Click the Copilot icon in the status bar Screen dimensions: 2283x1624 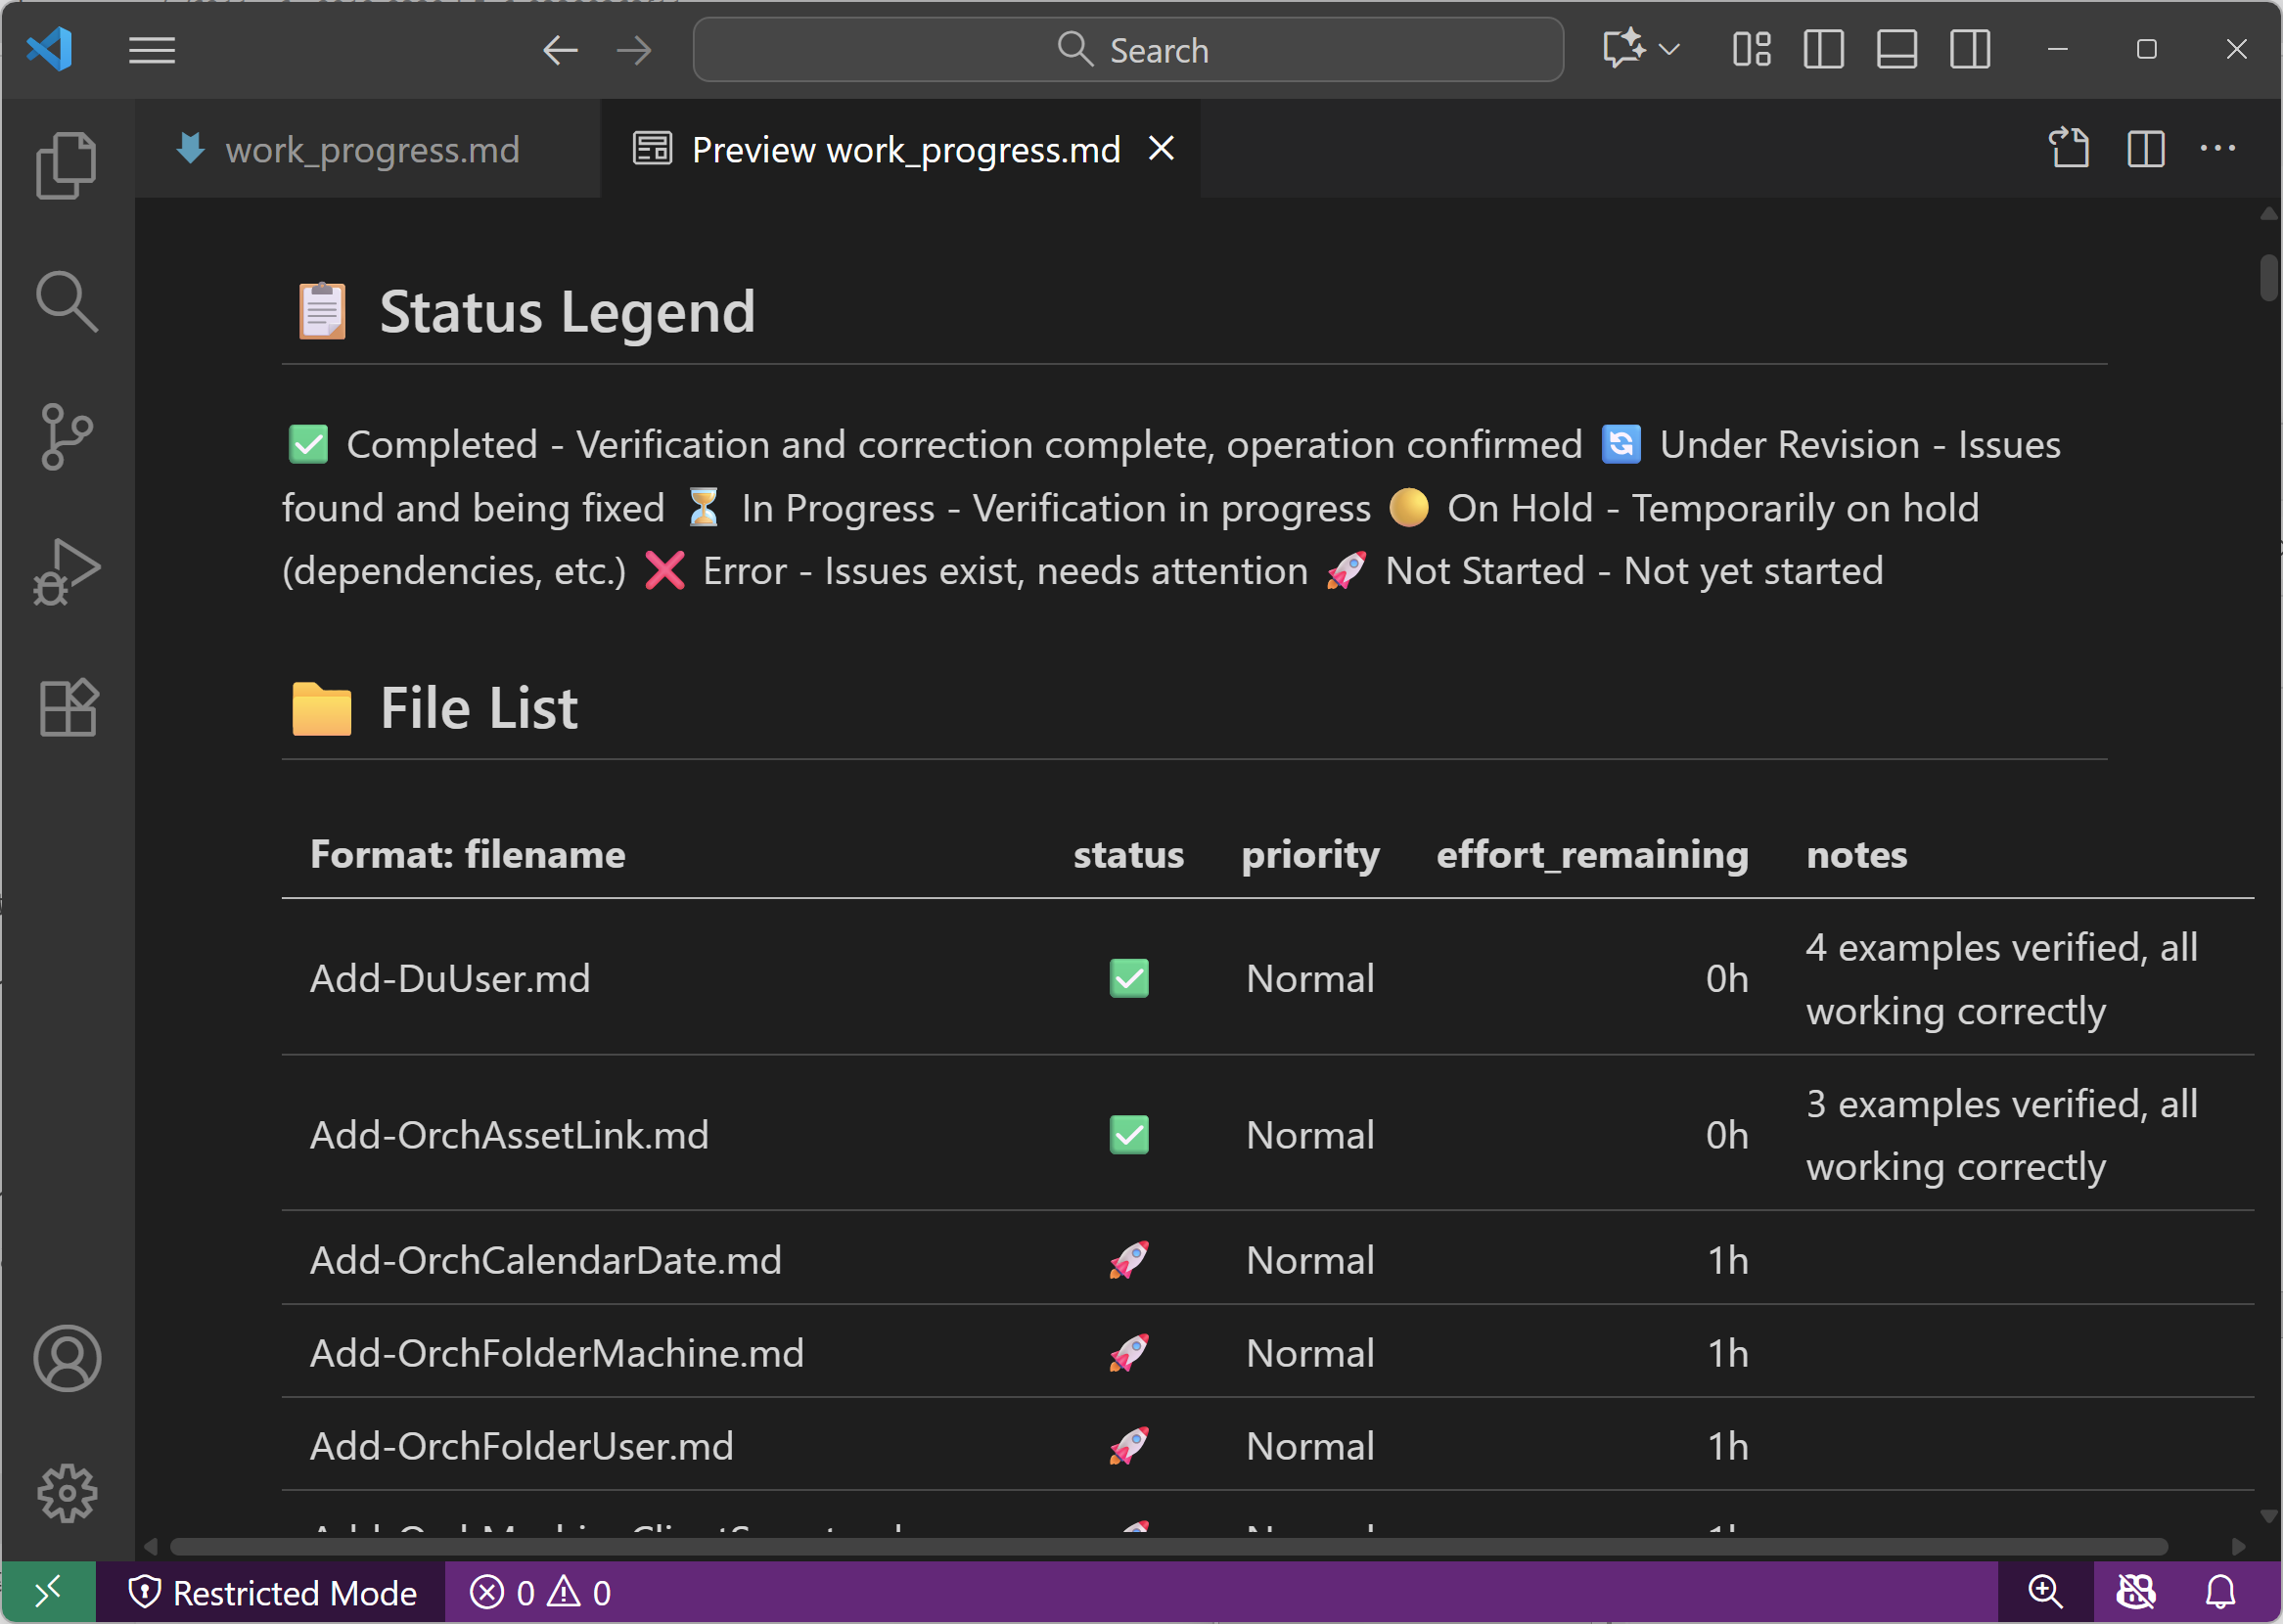(2135, 1592)
